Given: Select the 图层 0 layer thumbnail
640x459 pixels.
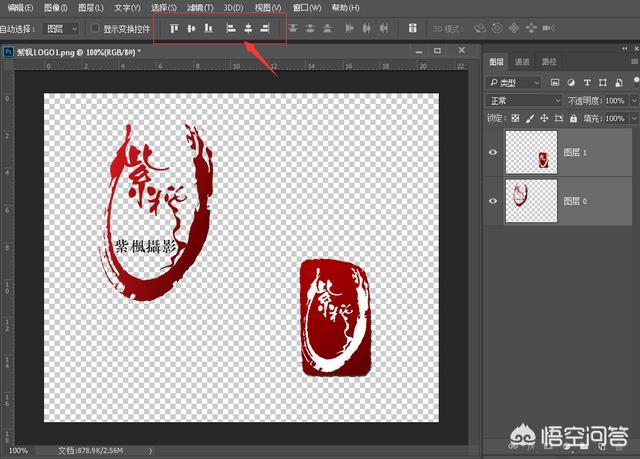Looking at the screenshot, I should tap(530, 200).
